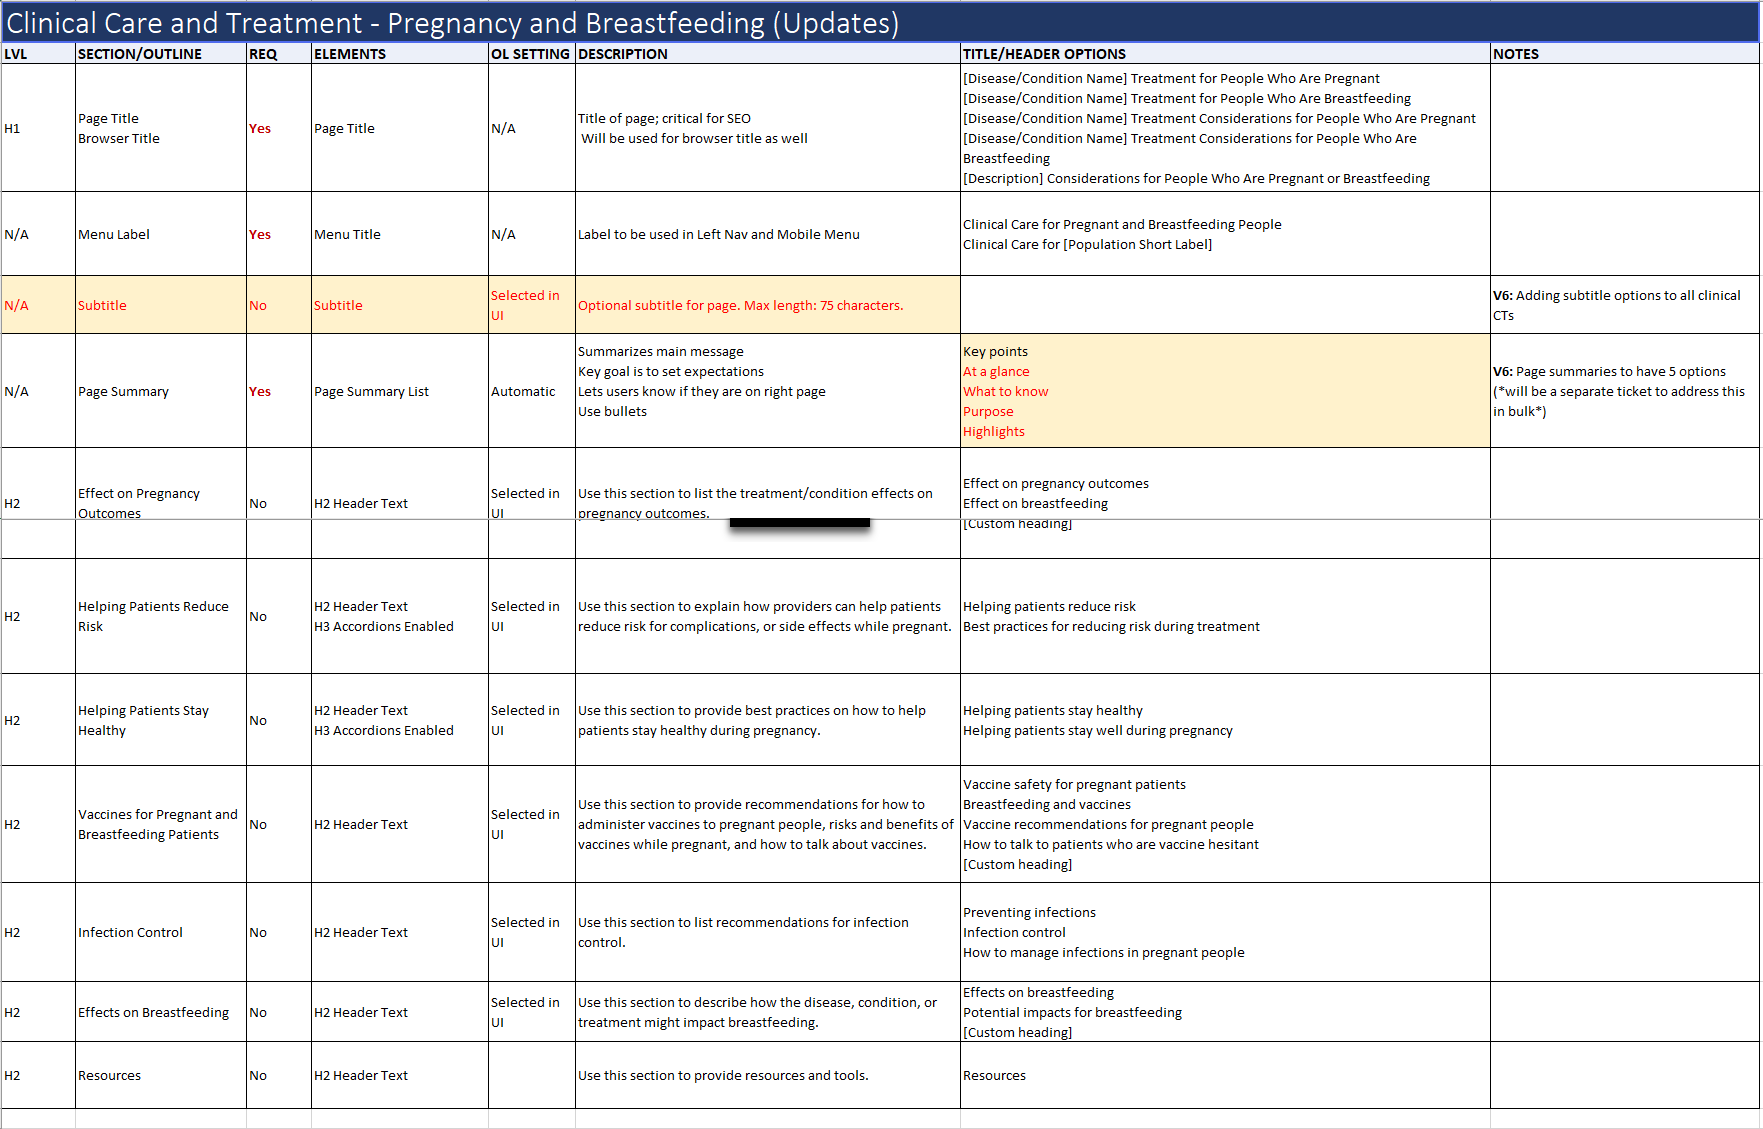Select the Resources row's 'No' cell

coord(279,1075)
